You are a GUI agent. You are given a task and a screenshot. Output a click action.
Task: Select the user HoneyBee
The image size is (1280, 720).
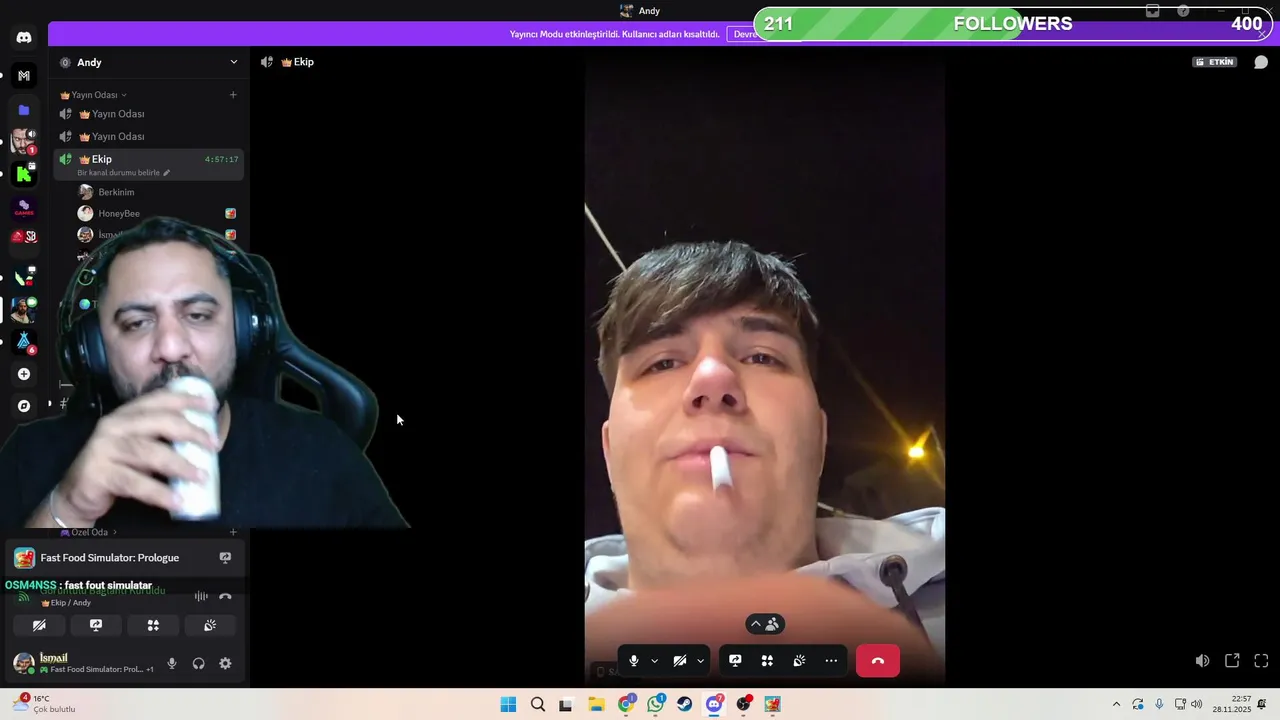pyautogui.click(x=119, y=213)
